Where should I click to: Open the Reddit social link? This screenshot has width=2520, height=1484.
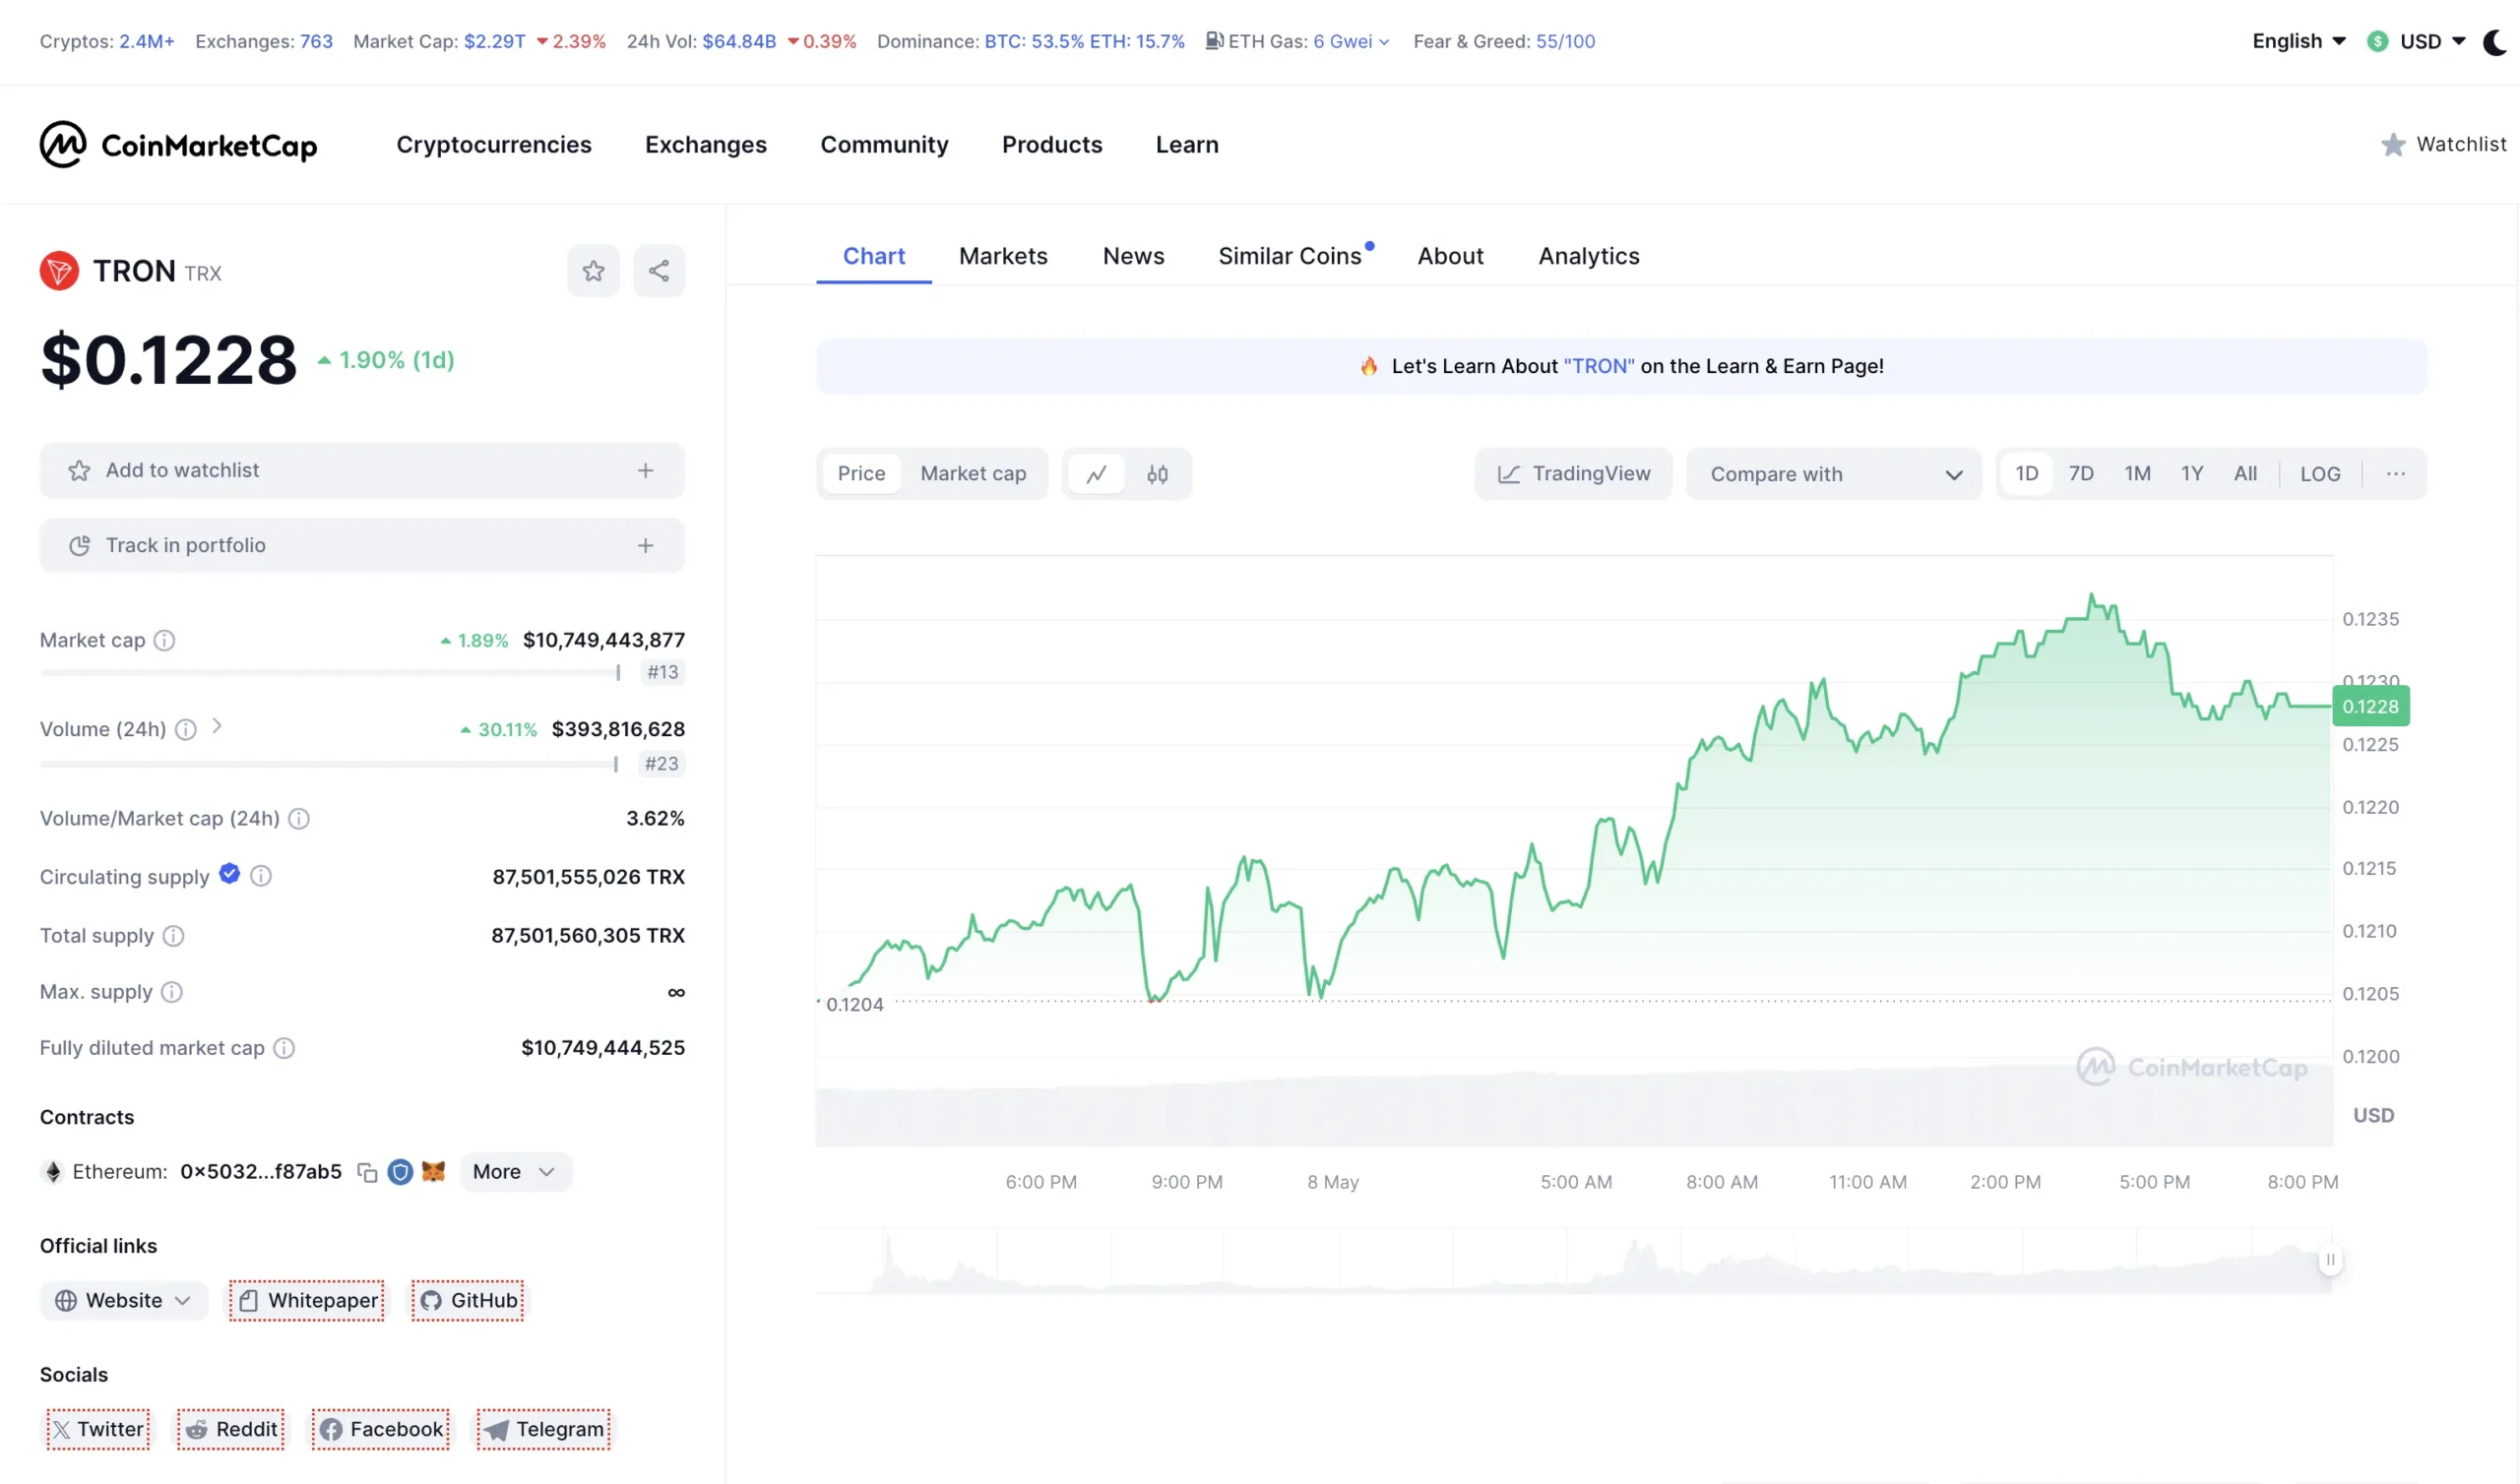(x=231, y=1430)
